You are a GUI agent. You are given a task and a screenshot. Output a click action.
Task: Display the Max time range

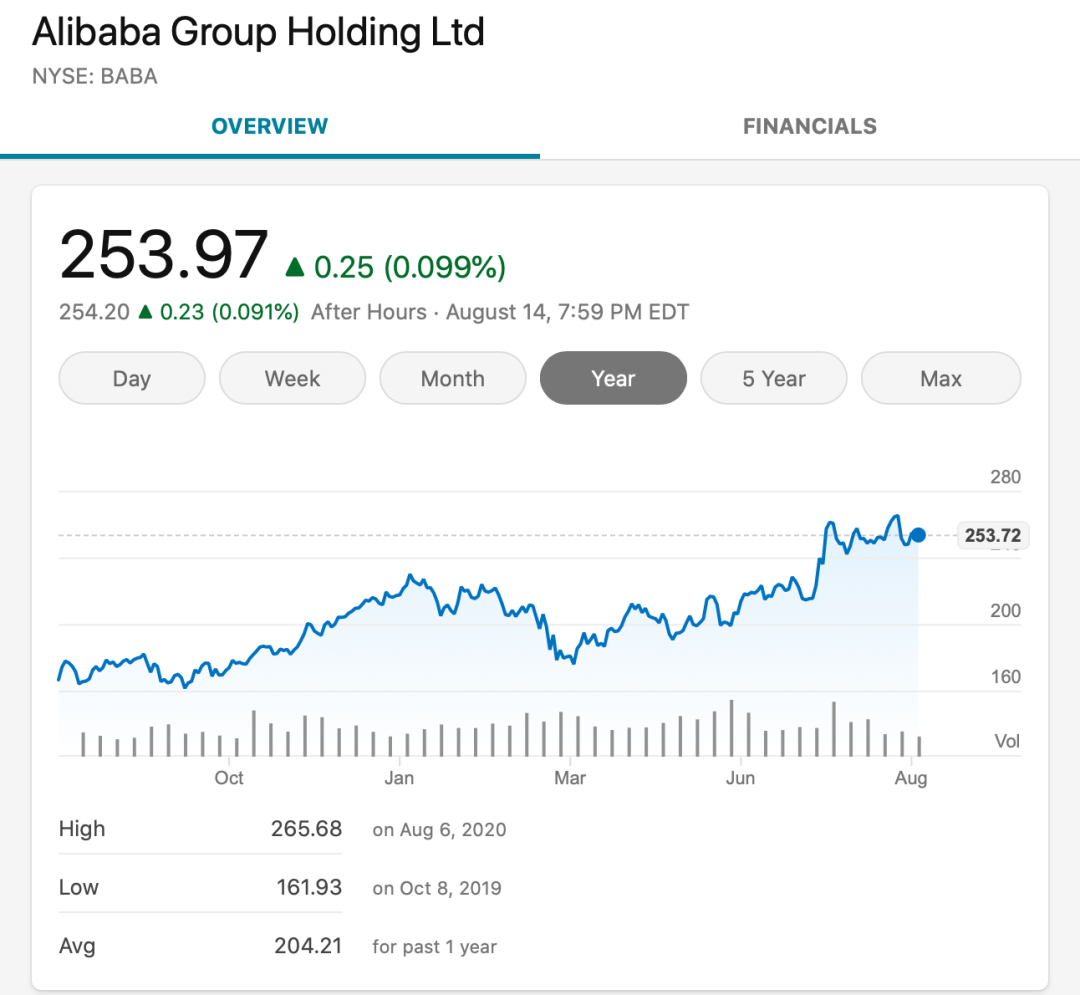point(941,379)
